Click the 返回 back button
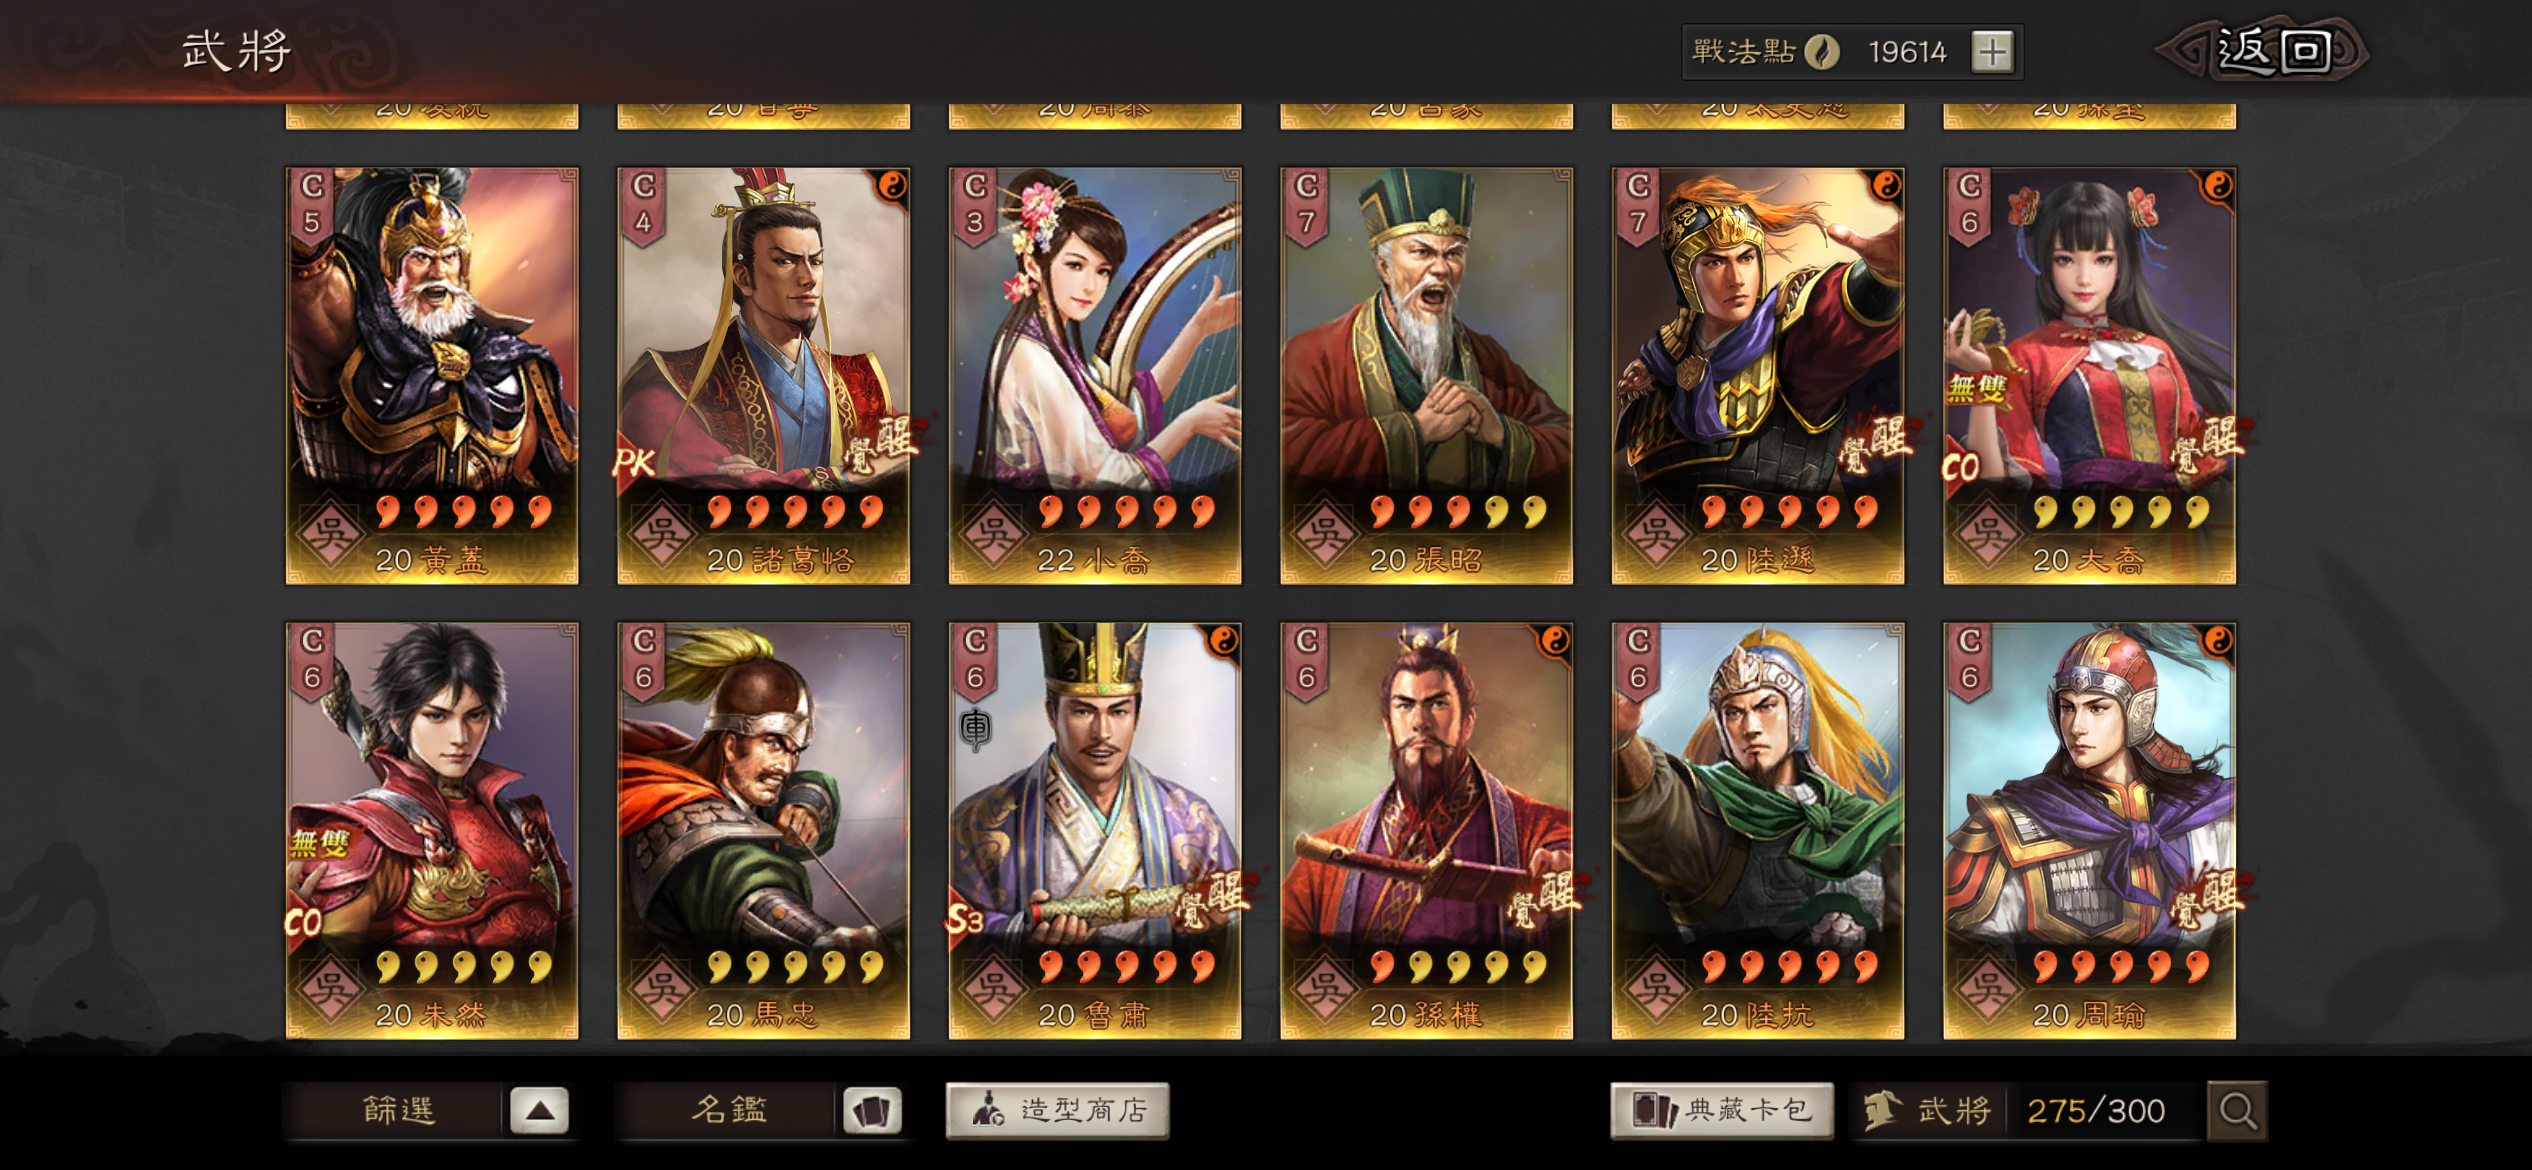 (2264, 51)
